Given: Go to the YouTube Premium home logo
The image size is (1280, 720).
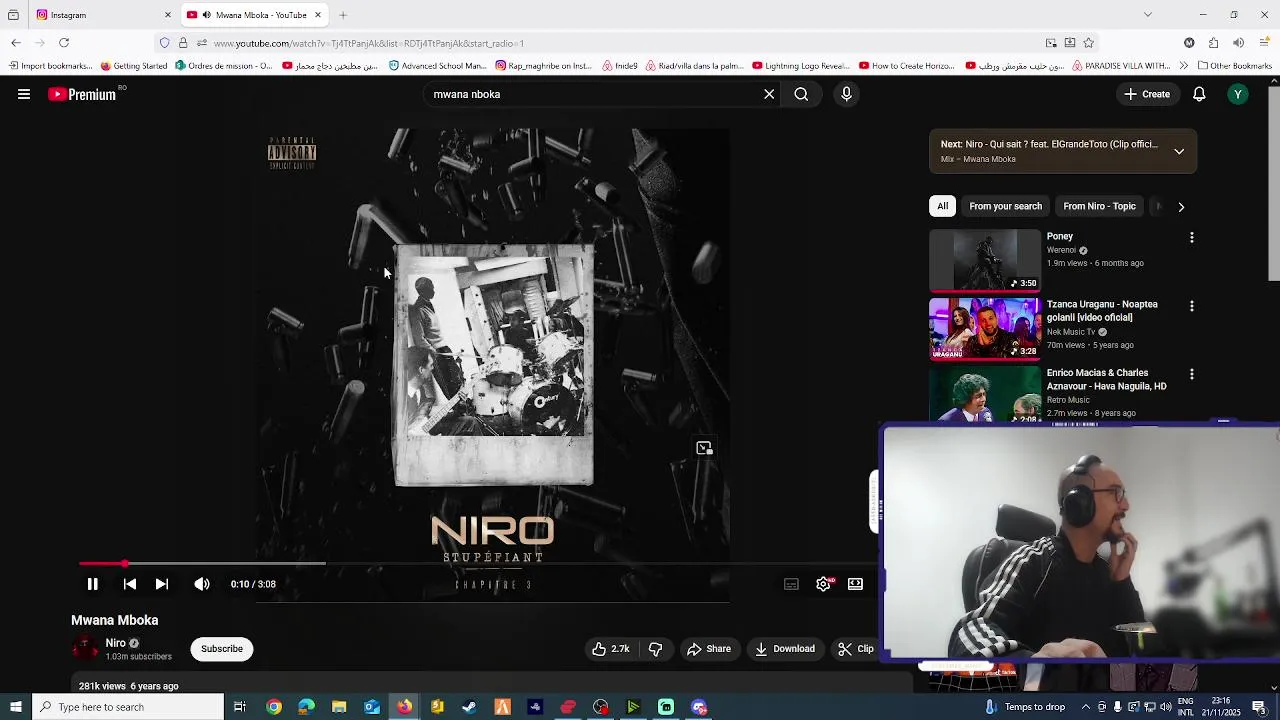Looking at the screenshot, I should coord(82,94).
